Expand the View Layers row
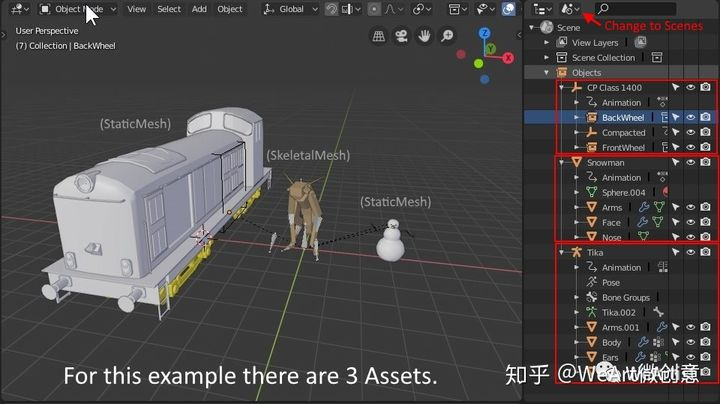Image resolution: width=720 pixels, height=404 pixels. (546, 43)
